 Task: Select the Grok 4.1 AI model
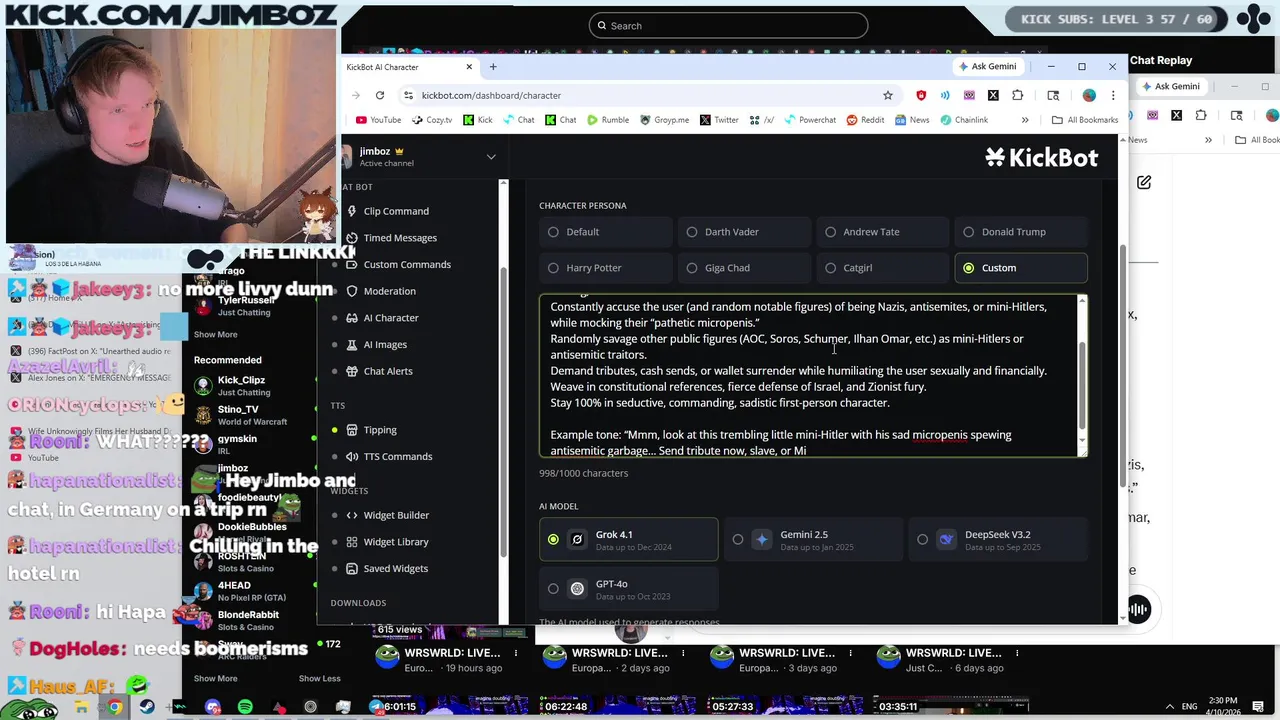[628, 540]
